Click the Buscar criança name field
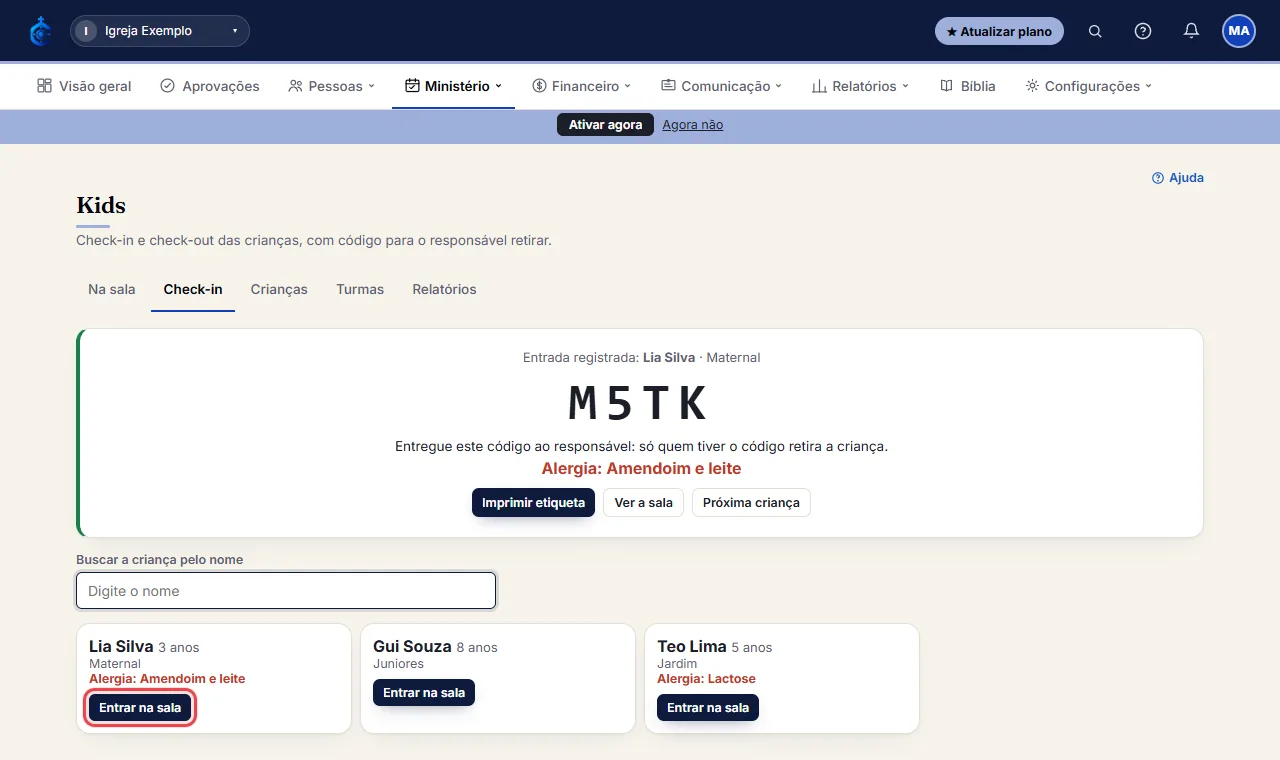 coord(286,591)
